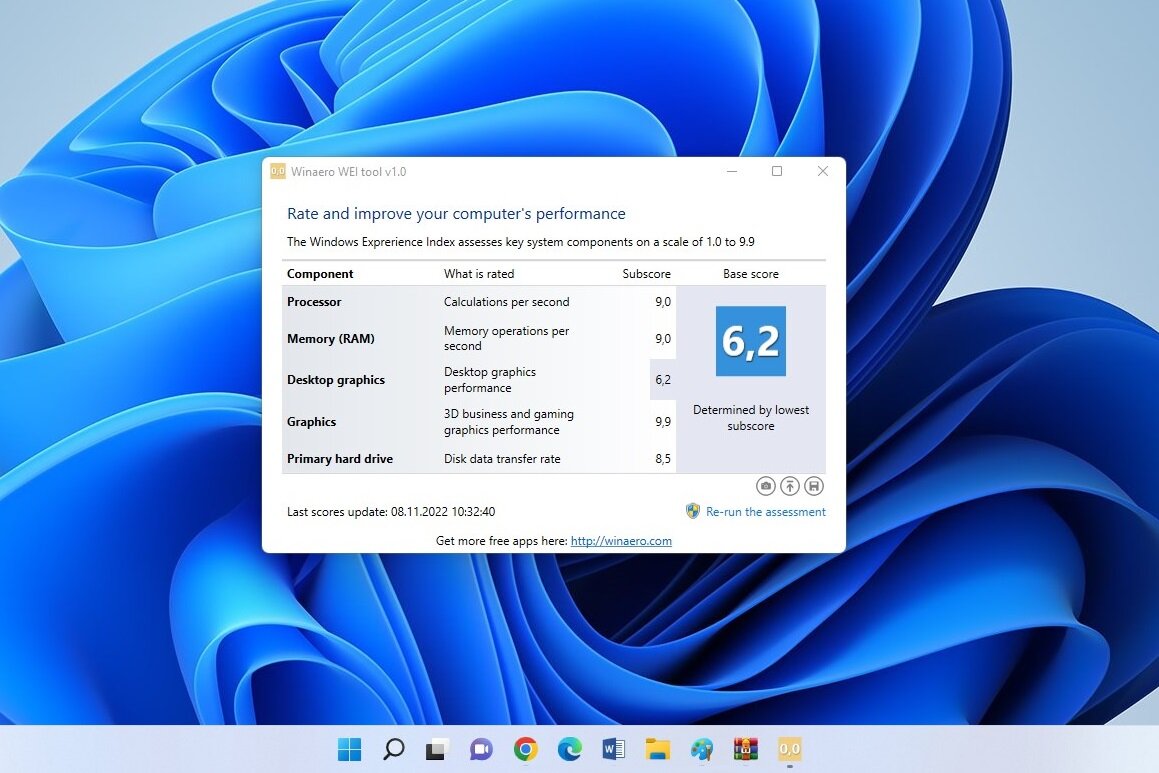Launch Google Chrome from taskbar
The width and height of the screenshot is (1159, 773).
point(526,749)
